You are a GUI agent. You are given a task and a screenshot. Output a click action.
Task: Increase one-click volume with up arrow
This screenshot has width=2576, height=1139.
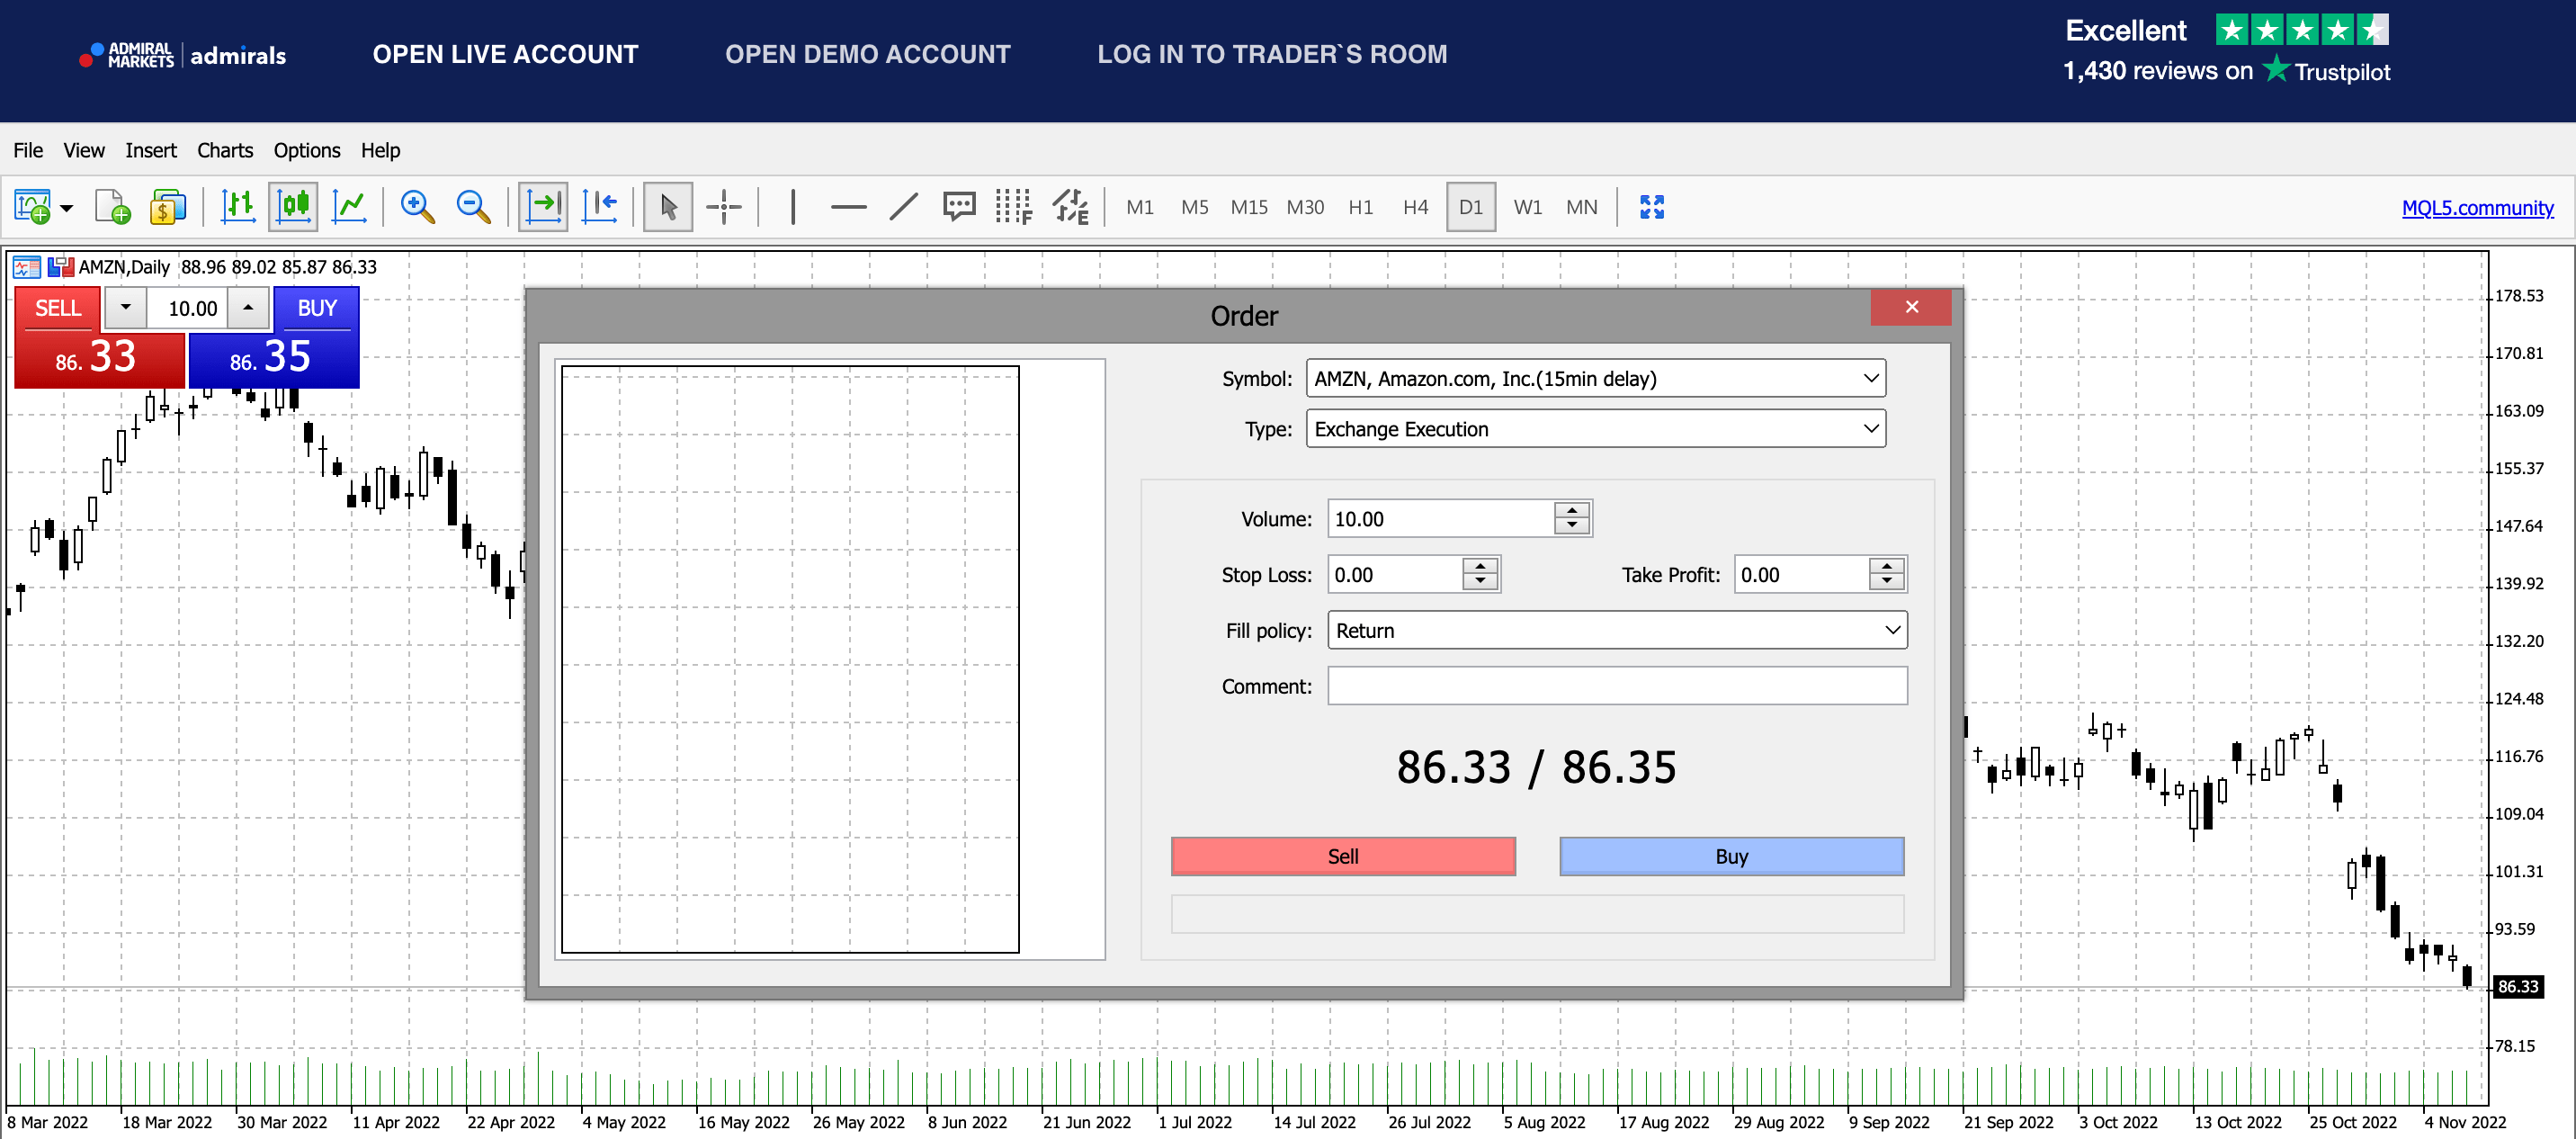coord(248,308)
